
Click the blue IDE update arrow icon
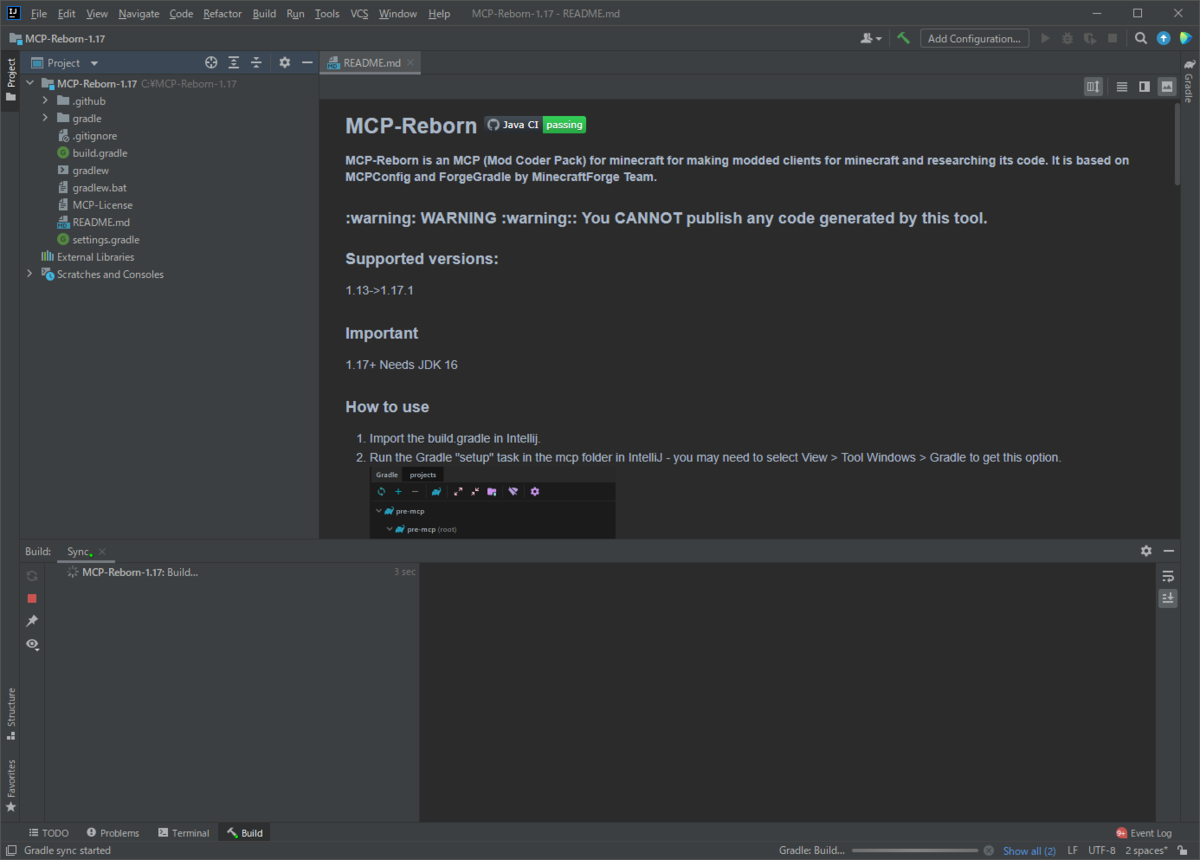(1163, 38)
